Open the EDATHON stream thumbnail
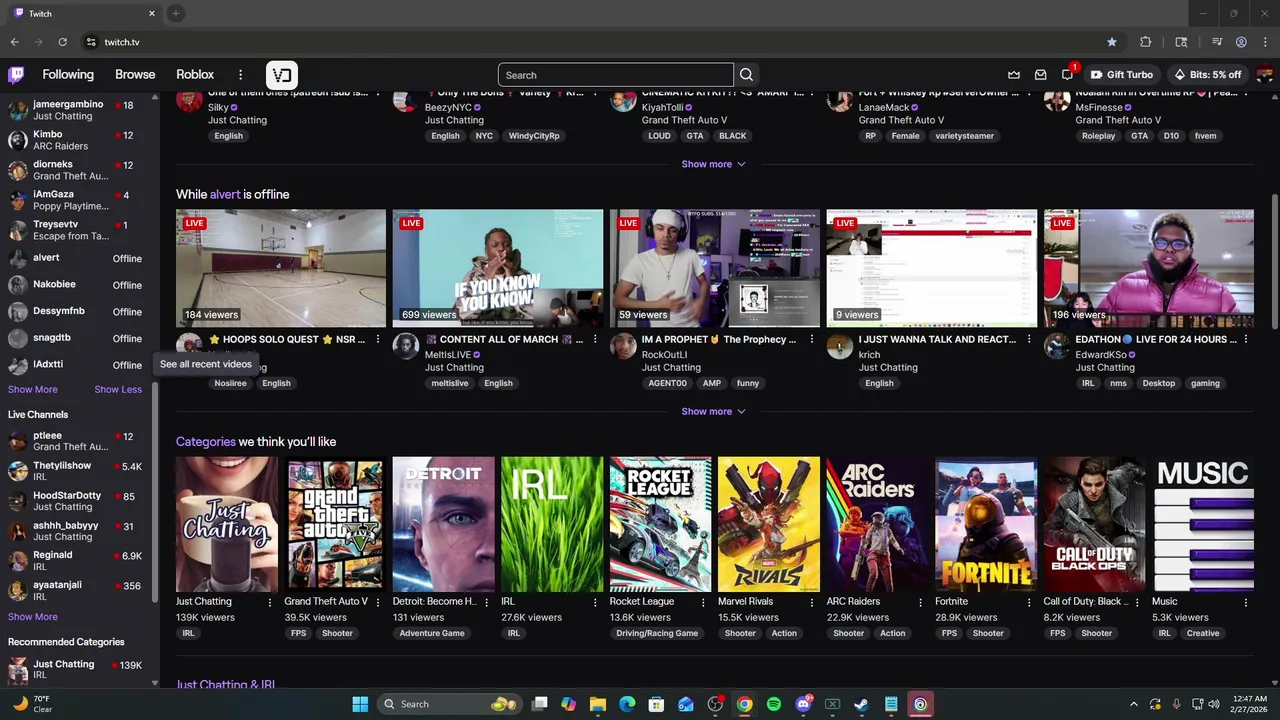The height and width of the screenshot is (720, 1280). (1148, 268)
